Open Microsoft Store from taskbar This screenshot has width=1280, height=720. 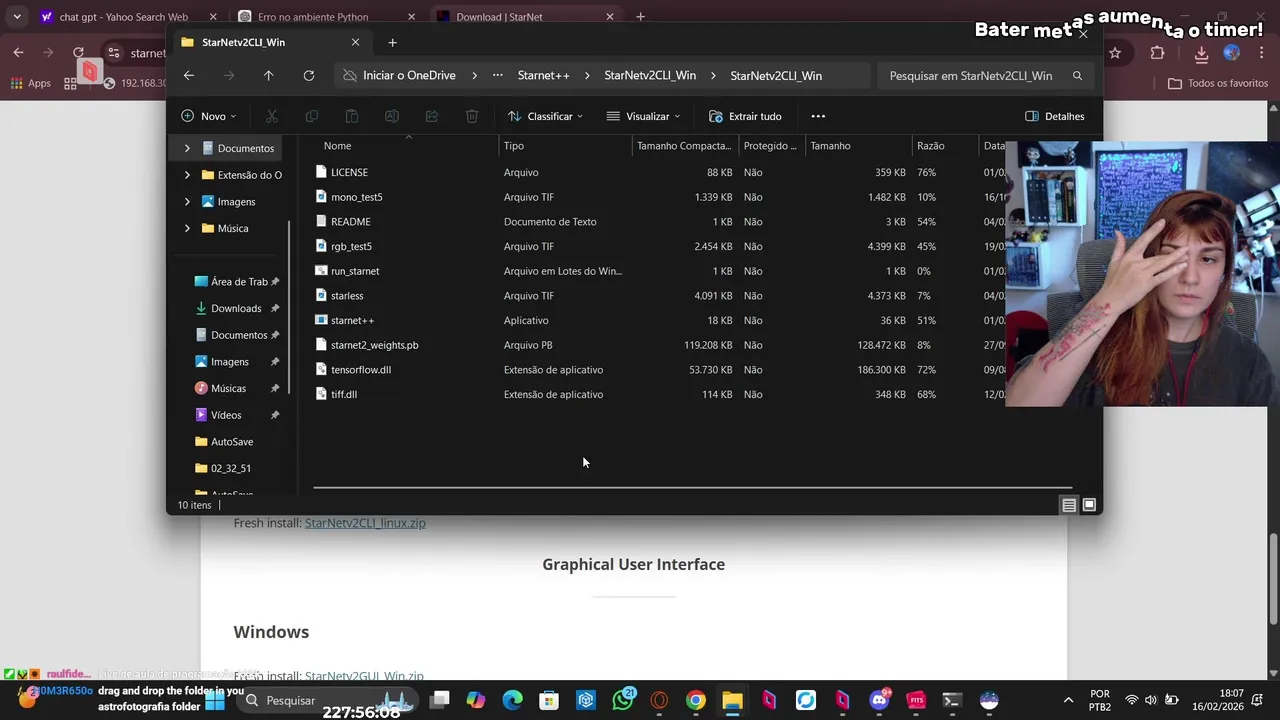tap(549, 700)
